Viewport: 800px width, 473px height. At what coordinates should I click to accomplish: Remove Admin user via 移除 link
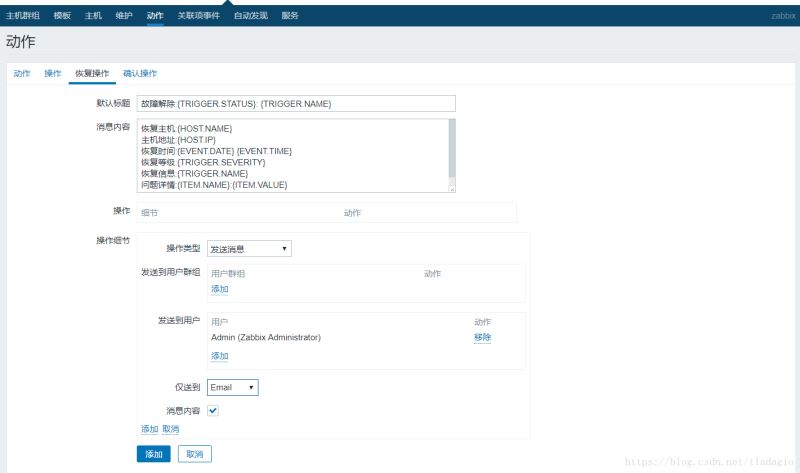(x=482, y=337)
